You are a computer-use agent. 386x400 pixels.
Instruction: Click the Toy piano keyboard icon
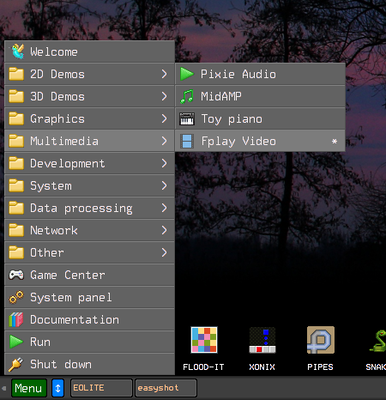[x=187, y=119]
